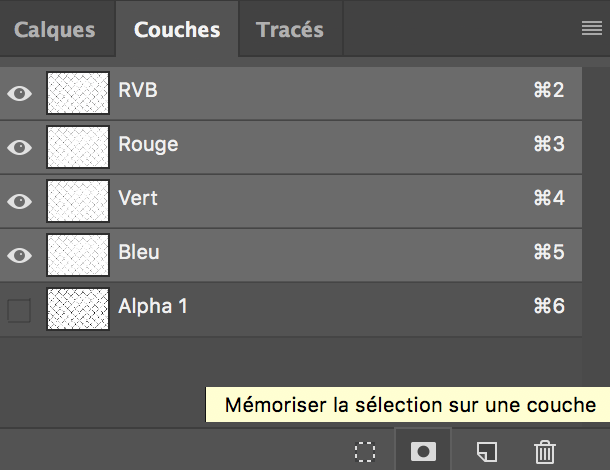Click the RVB channel thumbnail
Viewport: 610px width, 470px height.
point(78,92)
